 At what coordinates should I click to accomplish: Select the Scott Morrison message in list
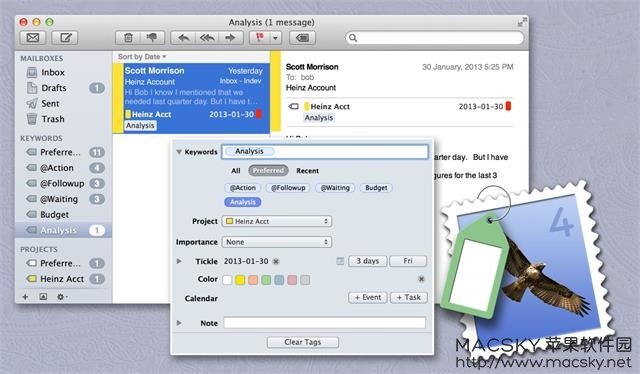pos(192,98)
